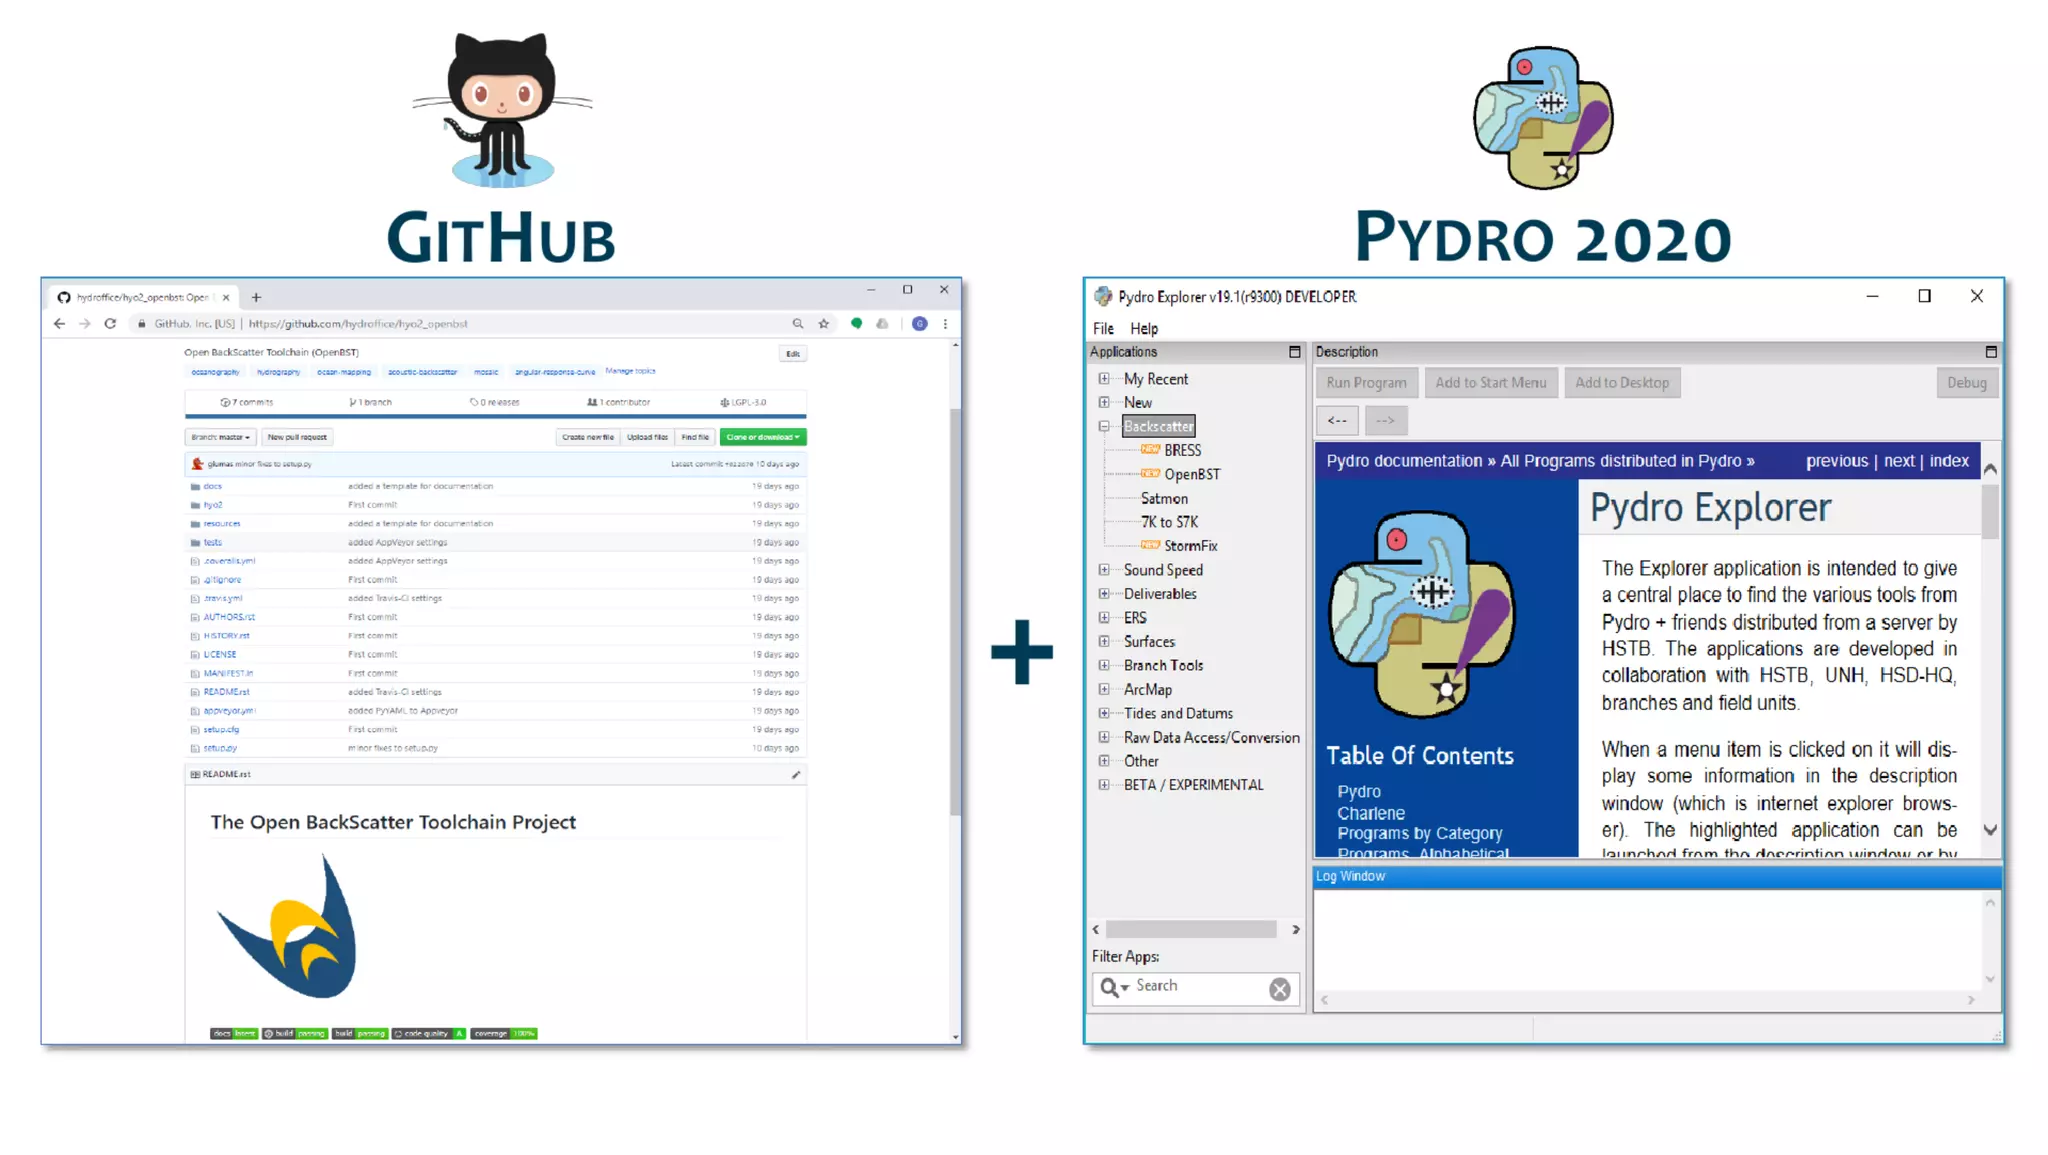Open the hyo2 folder
2048x1155 pixels.
[213, 505]
